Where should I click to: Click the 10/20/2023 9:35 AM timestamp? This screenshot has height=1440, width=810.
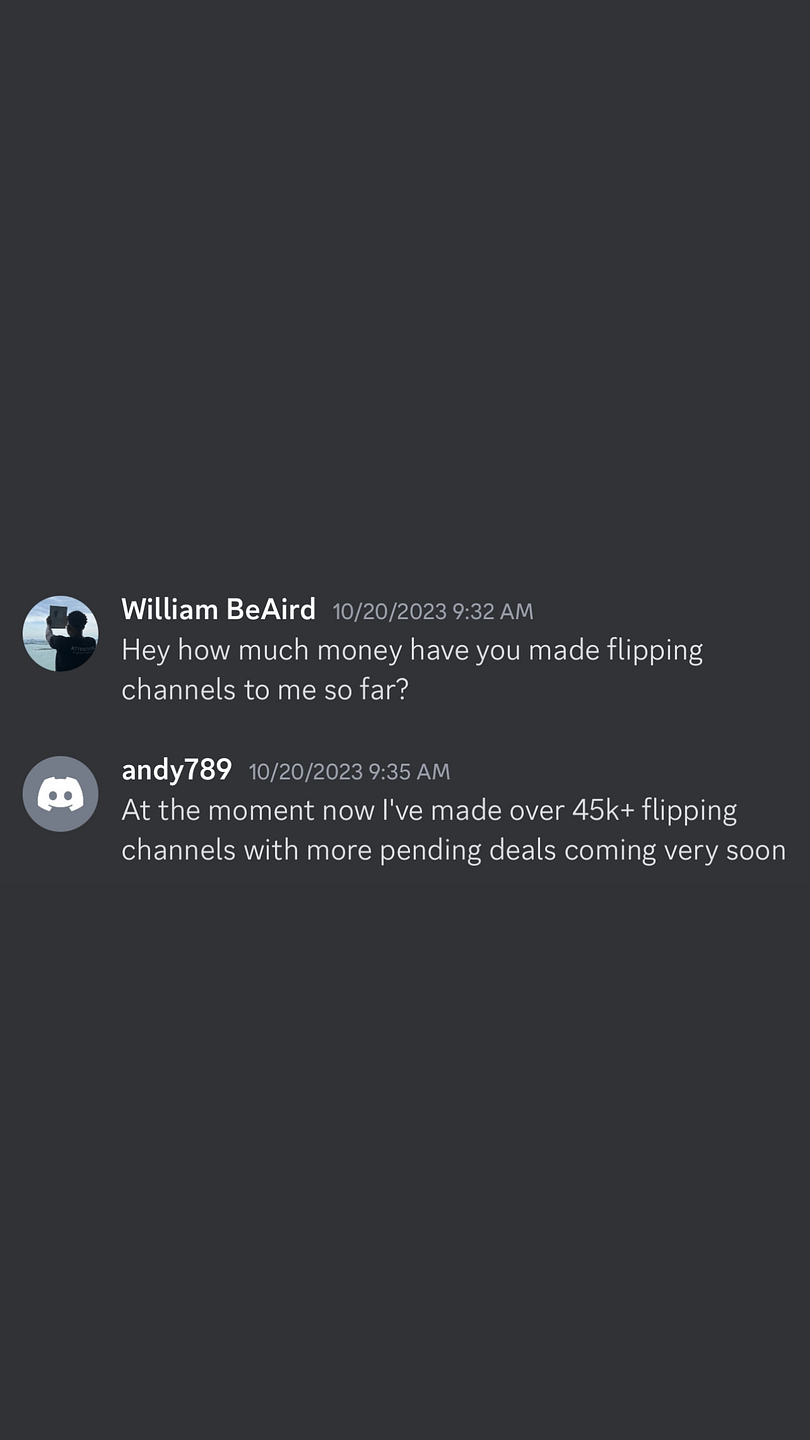[349, 772]
